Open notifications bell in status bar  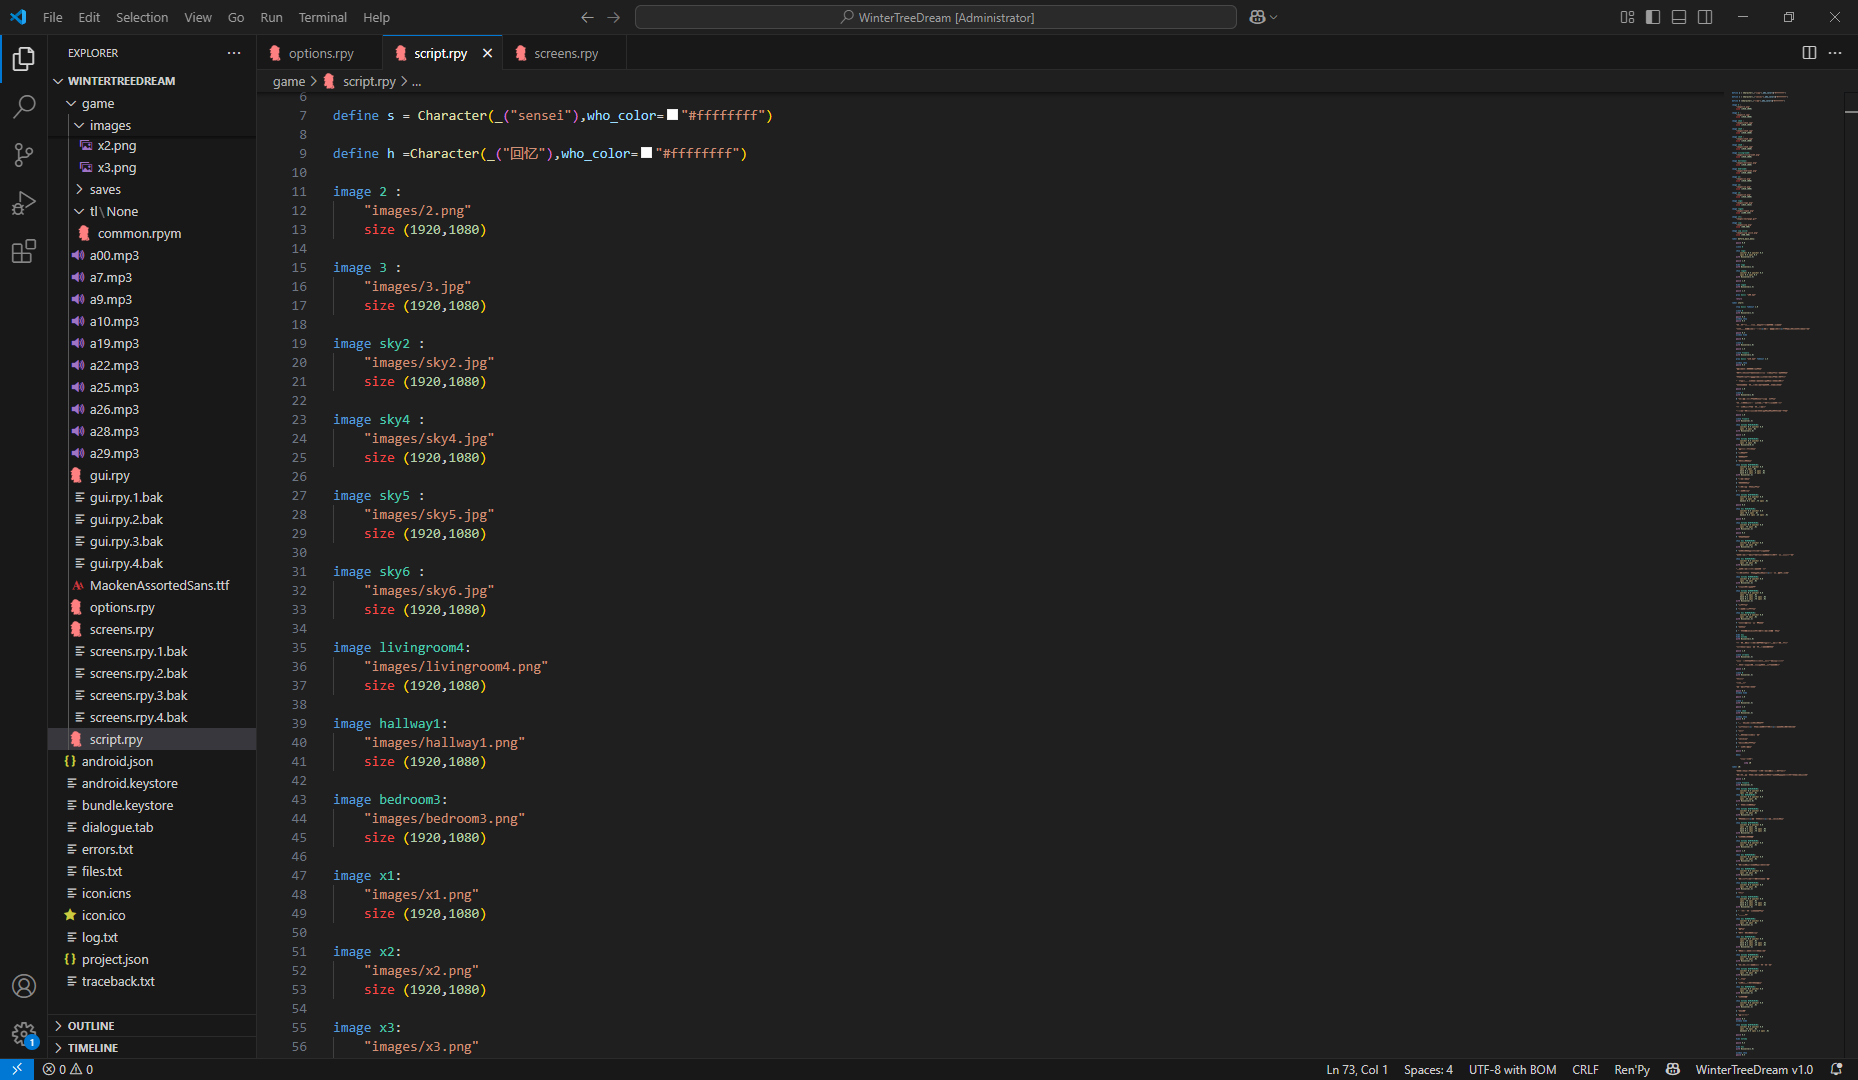coord(1836,1069)
